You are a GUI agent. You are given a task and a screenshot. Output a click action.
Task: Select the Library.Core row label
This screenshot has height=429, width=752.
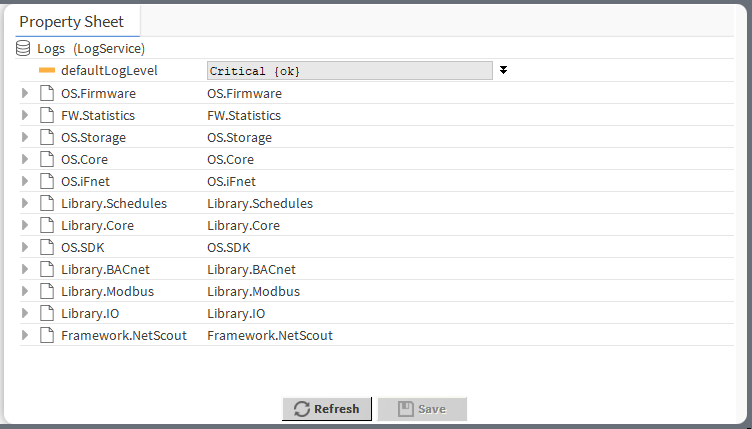97,225
